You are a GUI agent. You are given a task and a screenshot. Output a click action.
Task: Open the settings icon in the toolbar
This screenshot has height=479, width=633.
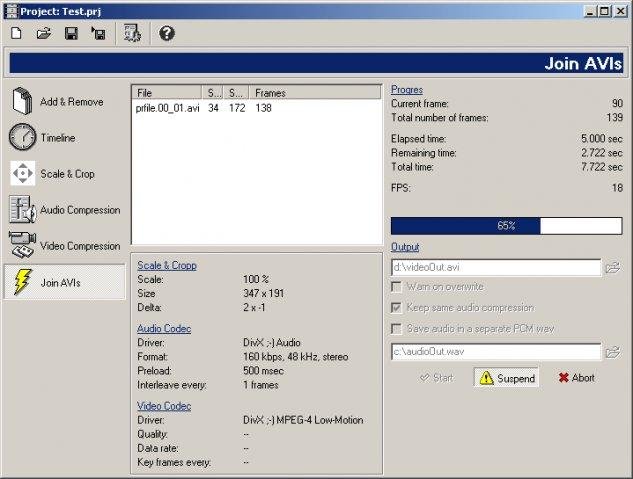[132, 34]
